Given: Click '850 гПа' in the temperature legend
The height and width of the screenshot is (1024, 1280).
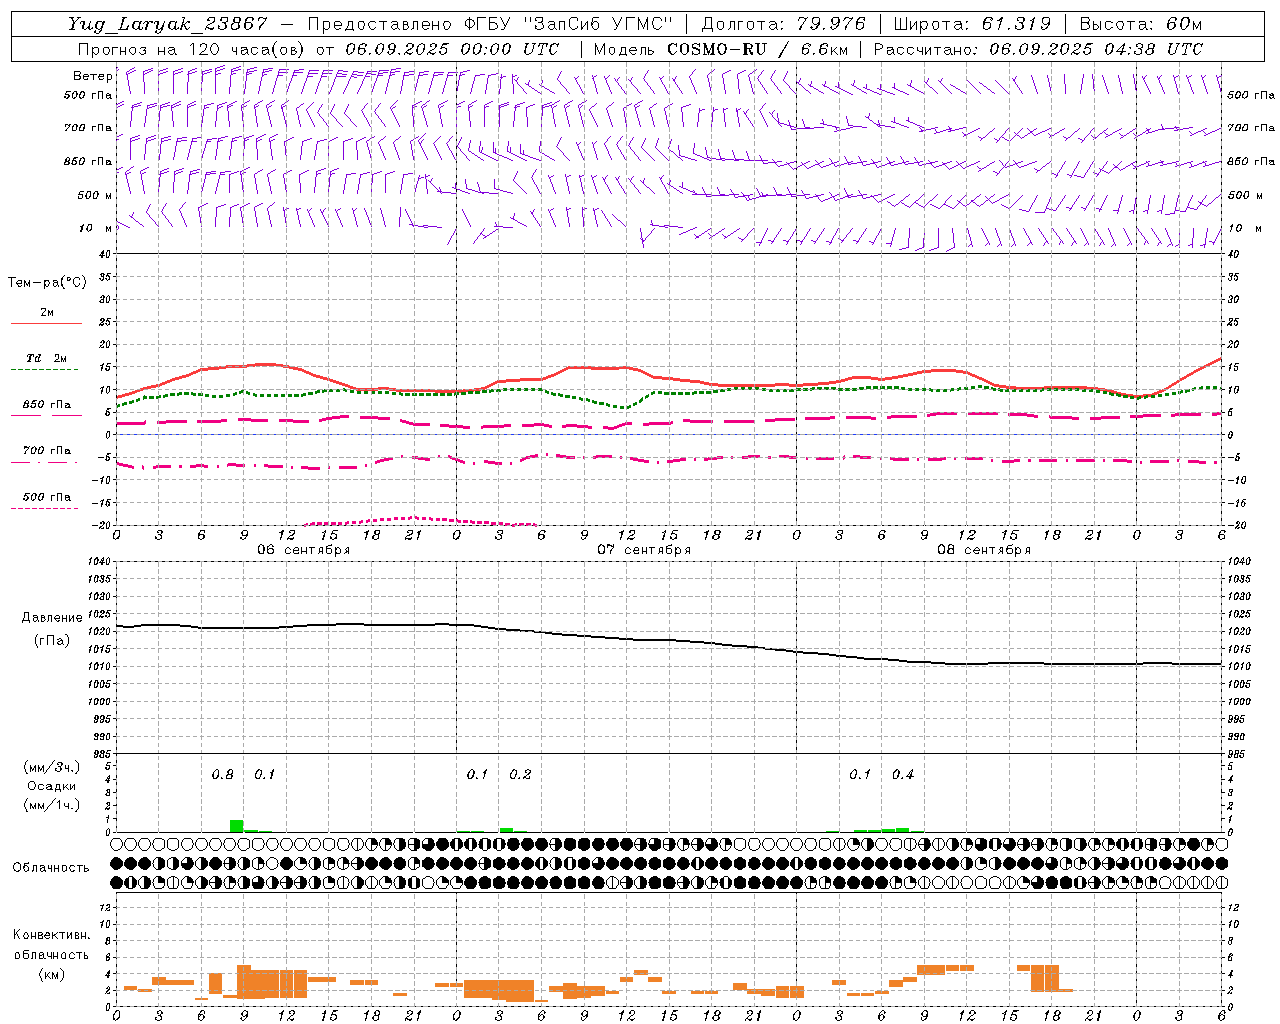Looking at the screenshot, I should (x=47, y=405).
